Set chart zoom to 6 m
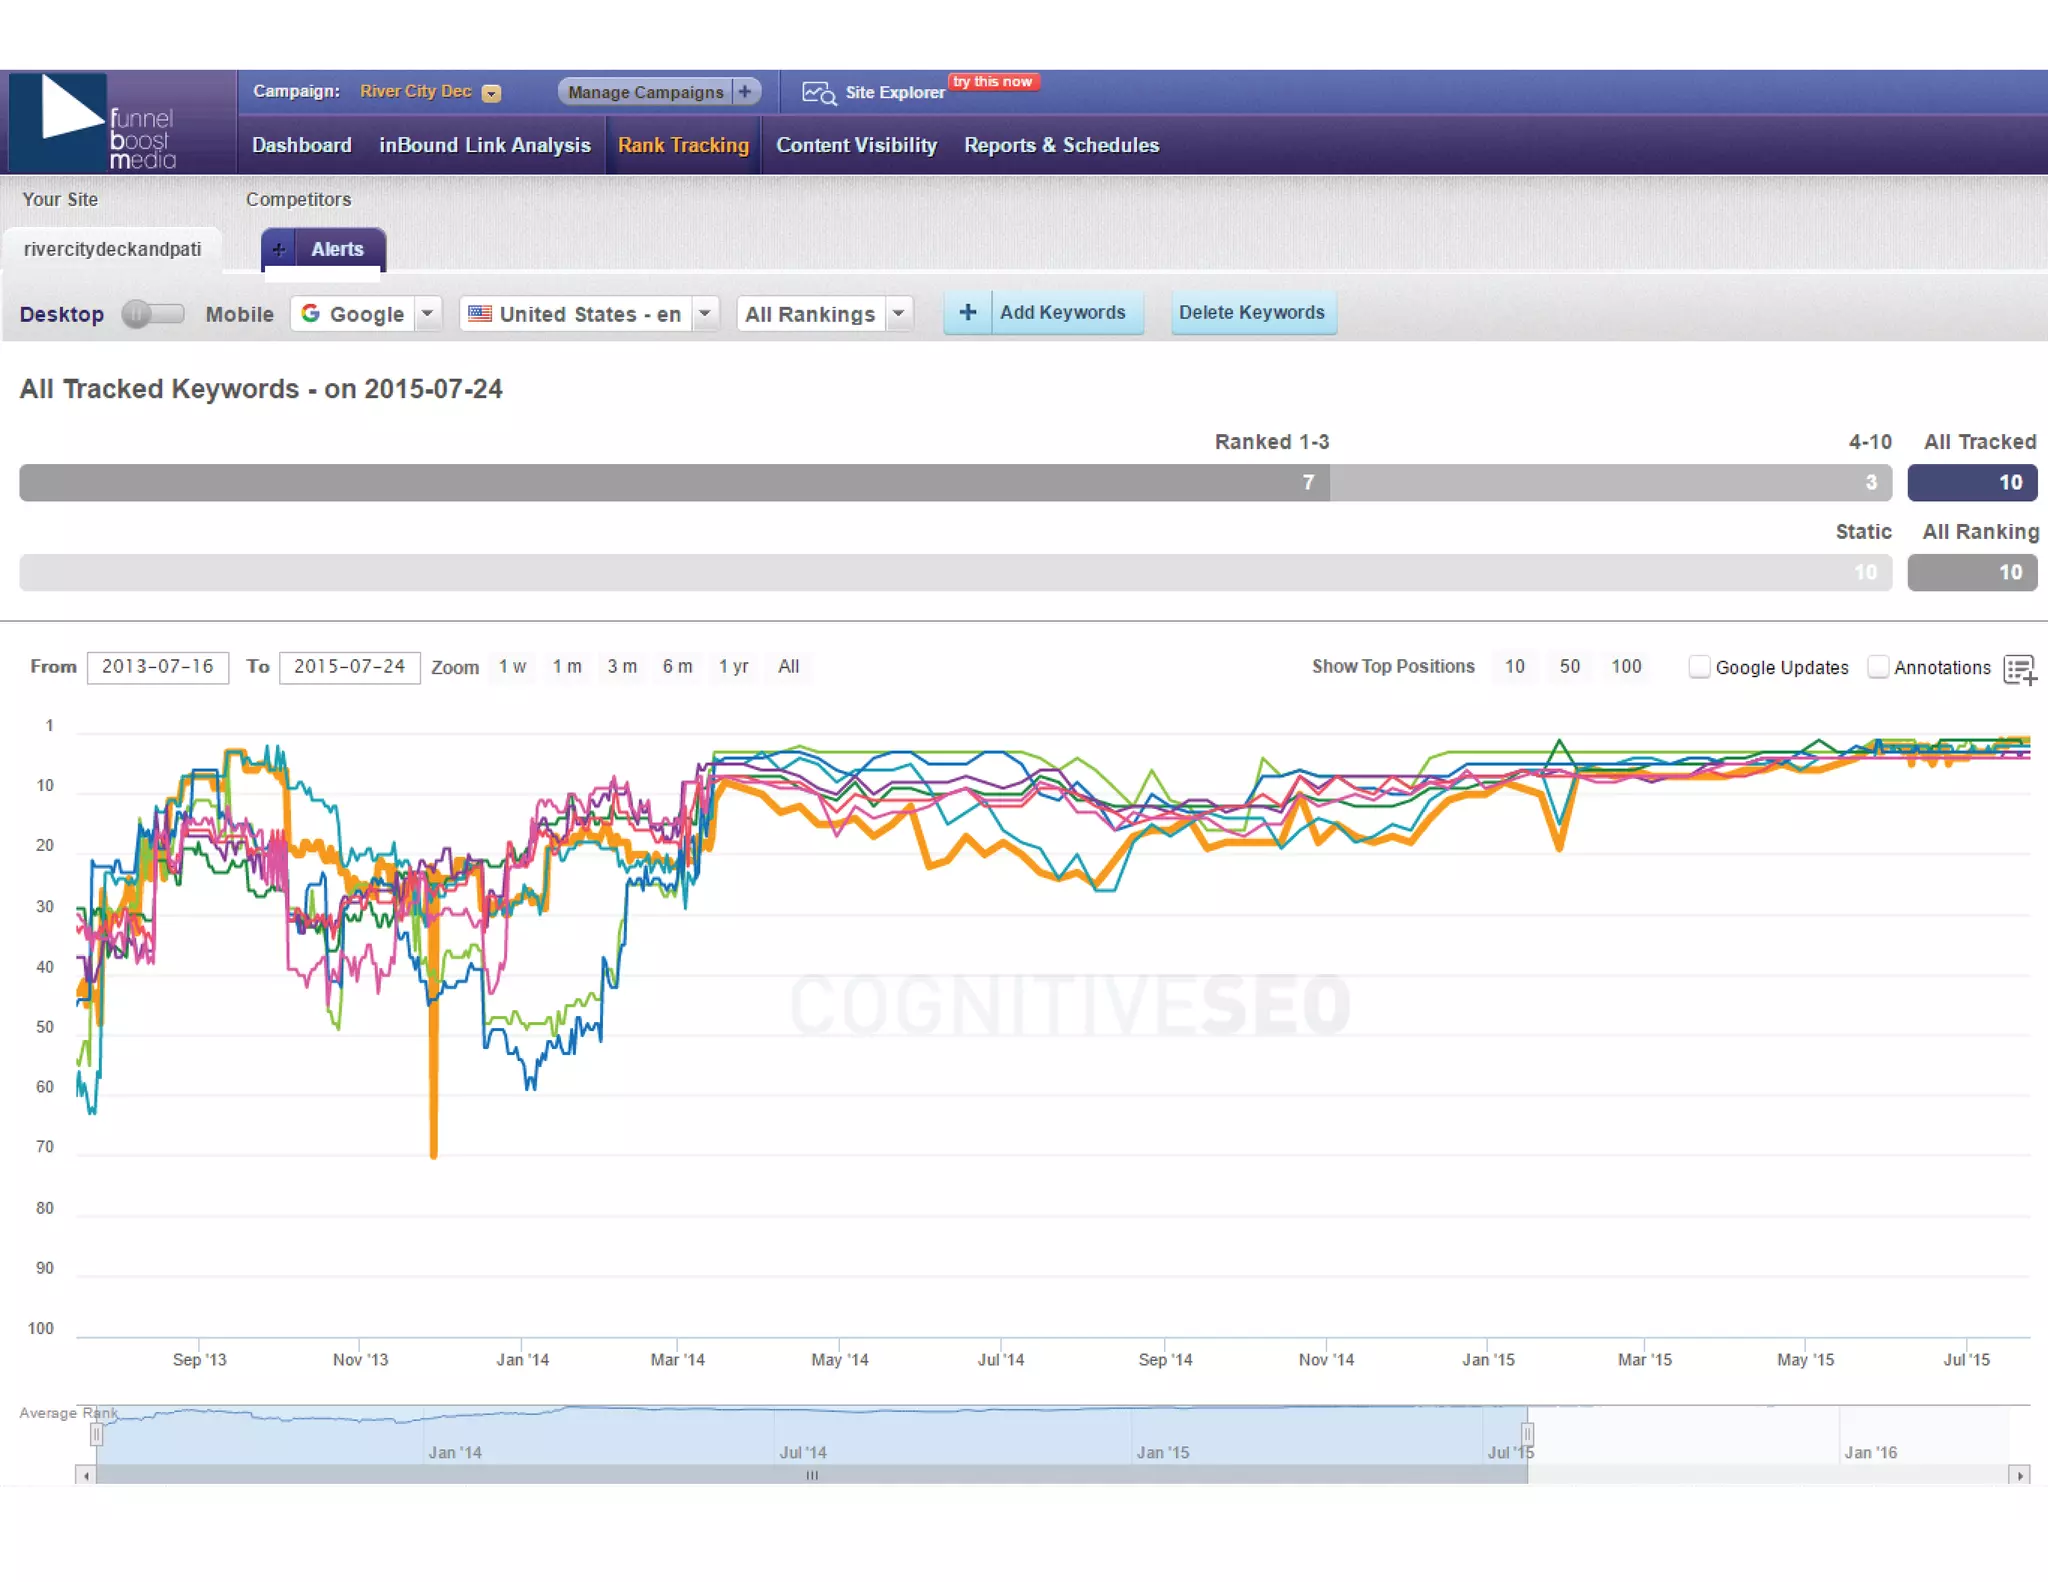This screenshot has height=1582, width=2048. [x=677, y=667]
